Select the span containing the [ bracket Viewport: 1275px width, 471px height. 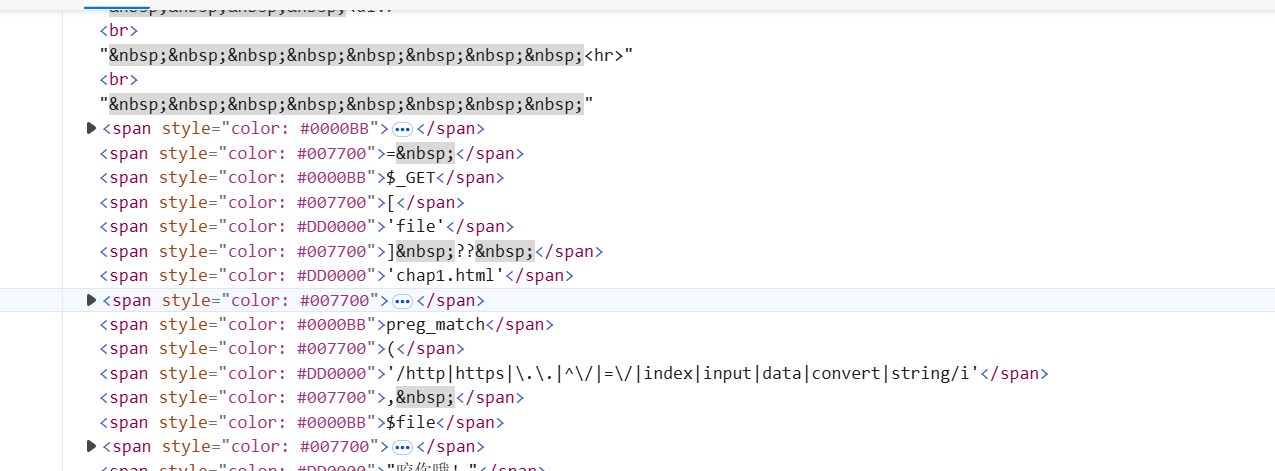[x=282, y=202]
